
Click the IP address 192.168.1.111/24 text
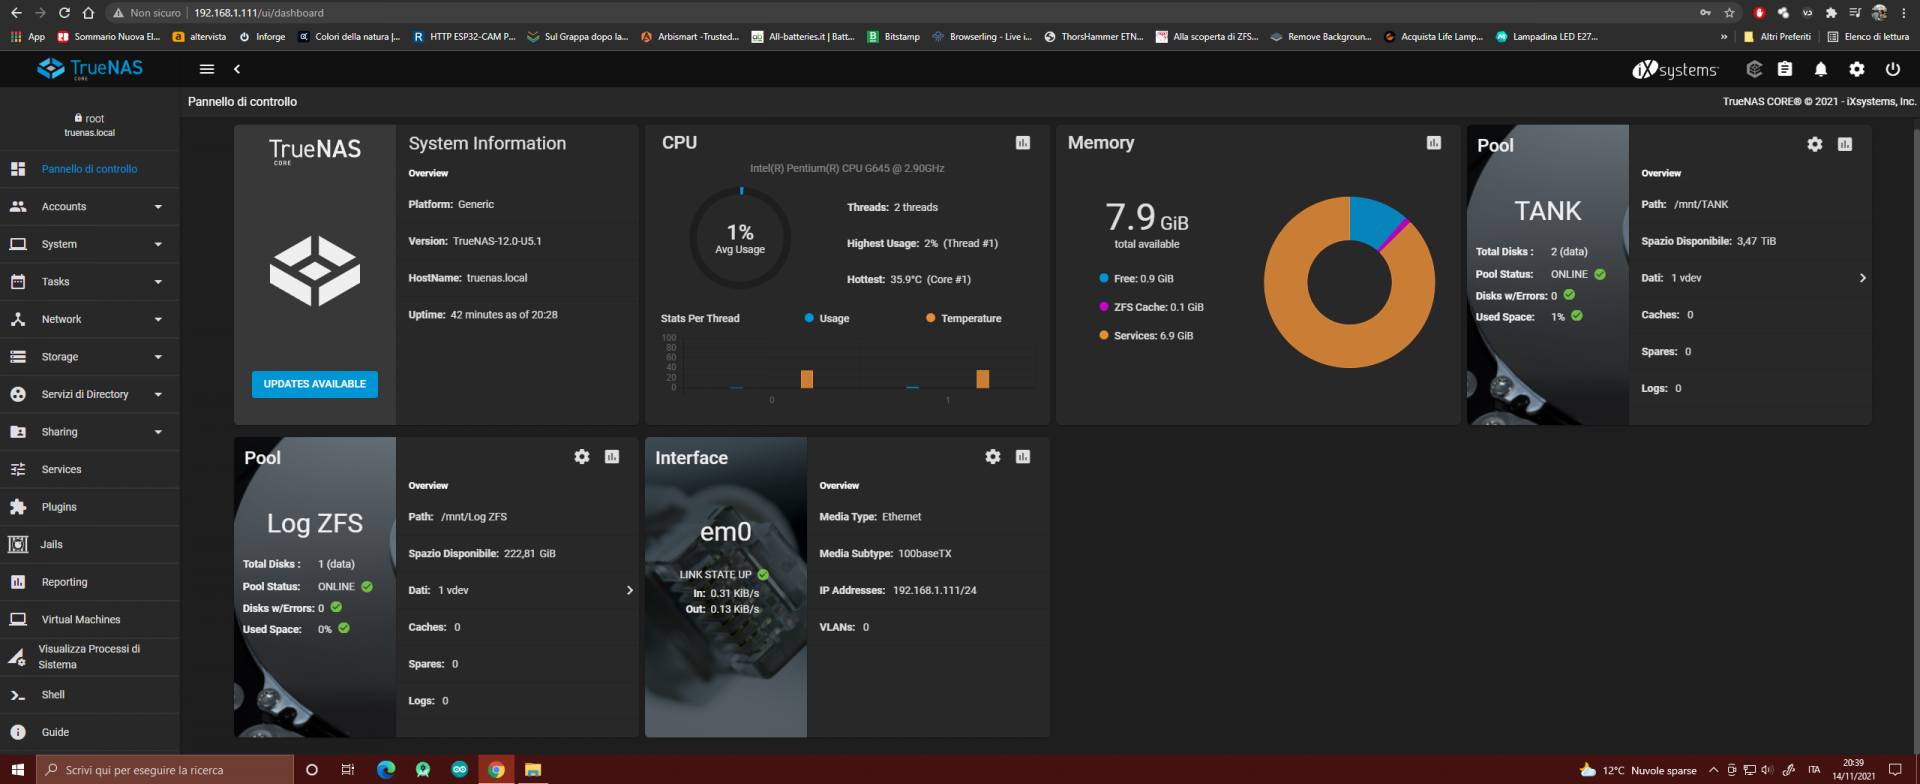tap(935, 590)
